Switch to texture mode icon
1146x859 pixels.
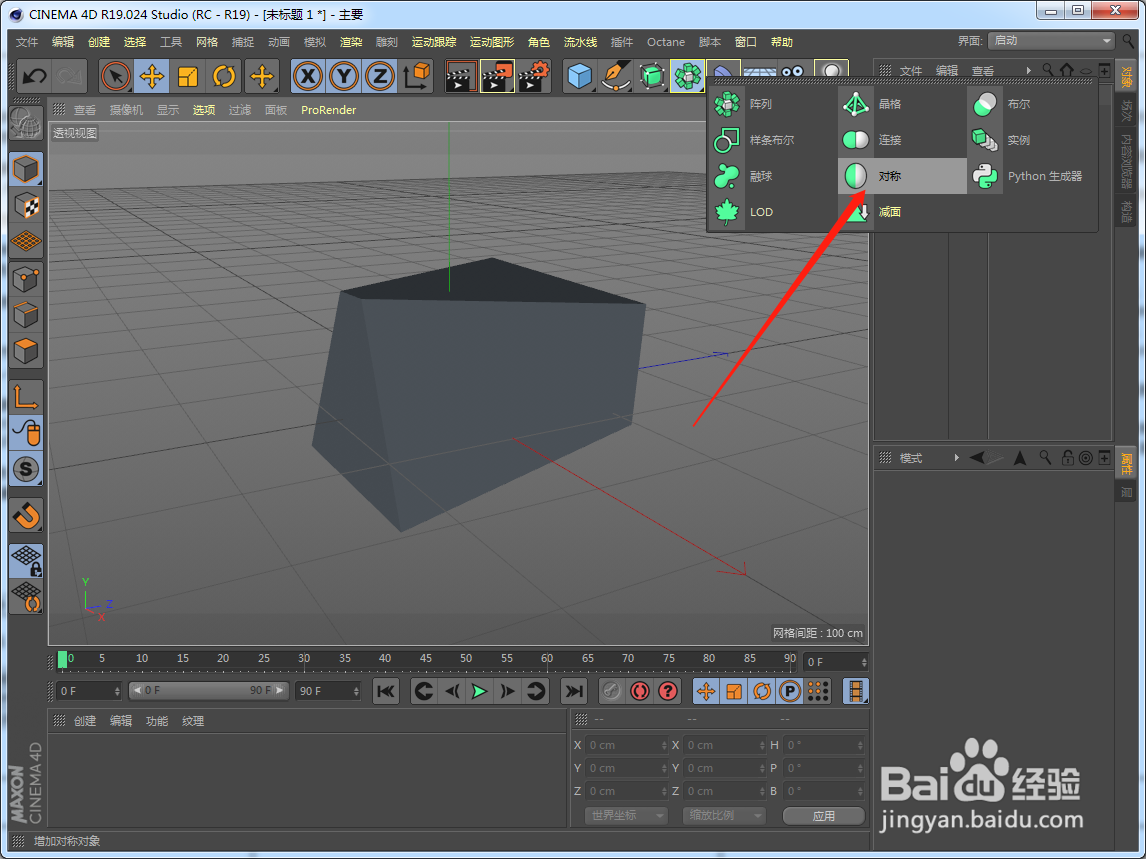[x=26, y=206]
